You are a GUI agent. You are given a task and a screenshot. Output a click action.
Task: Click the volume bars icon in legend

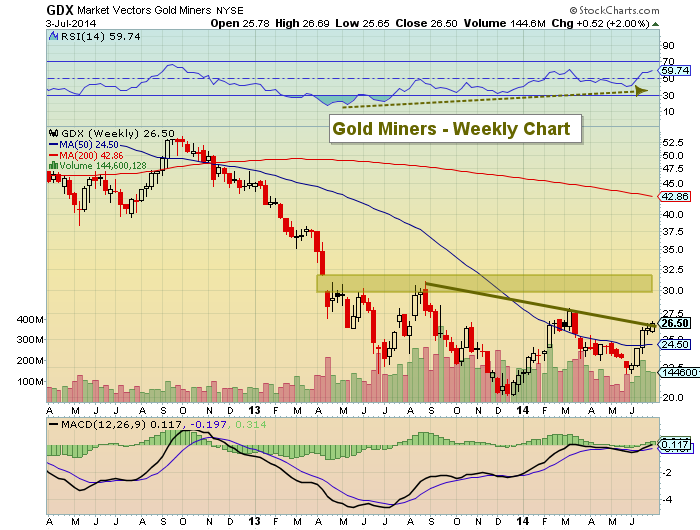coord(53,166)
